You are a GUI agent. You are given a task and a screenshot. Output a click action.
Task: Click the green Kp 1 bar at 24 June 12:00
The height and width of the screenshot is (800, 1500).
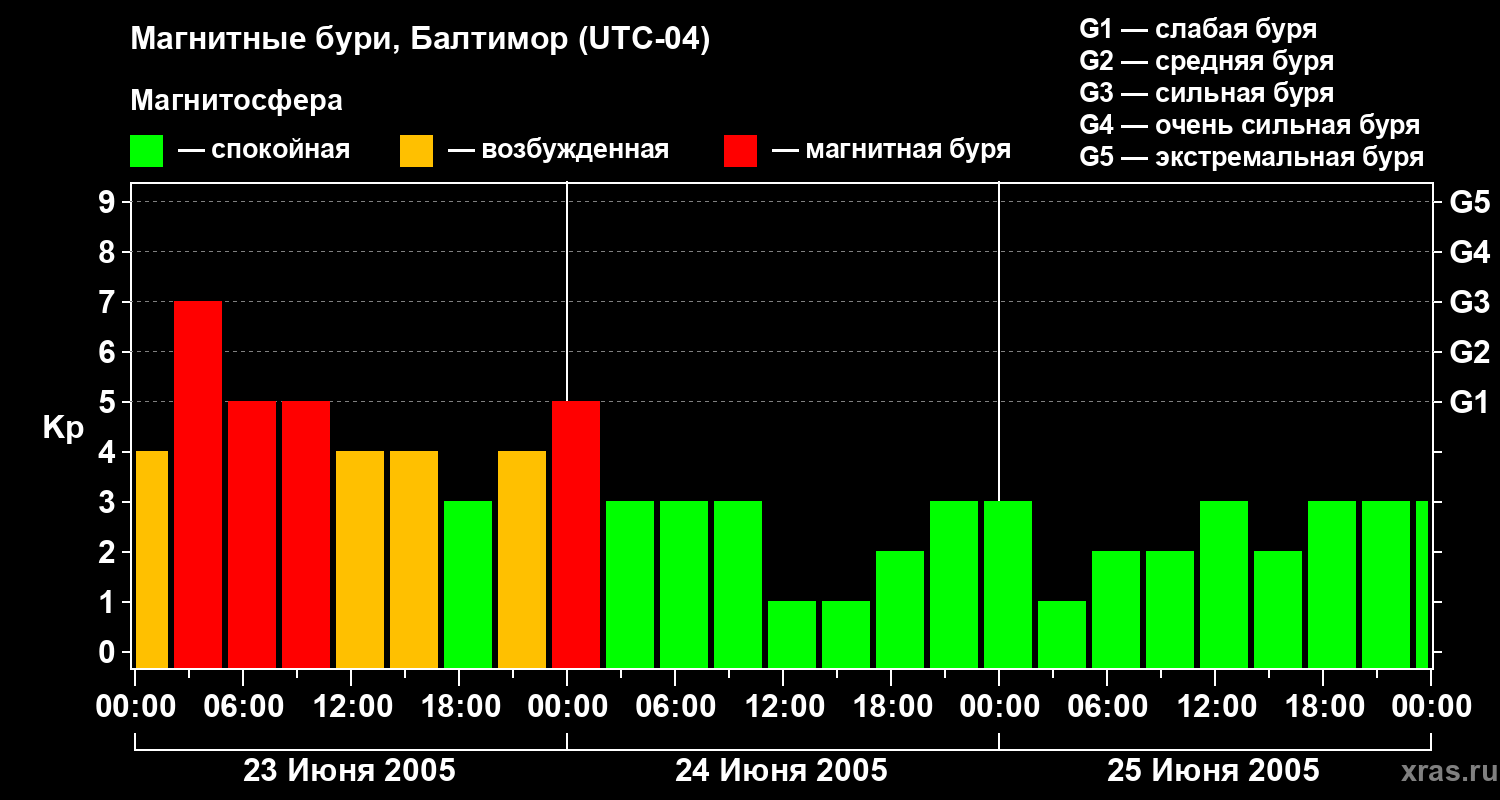click(792, 634)
